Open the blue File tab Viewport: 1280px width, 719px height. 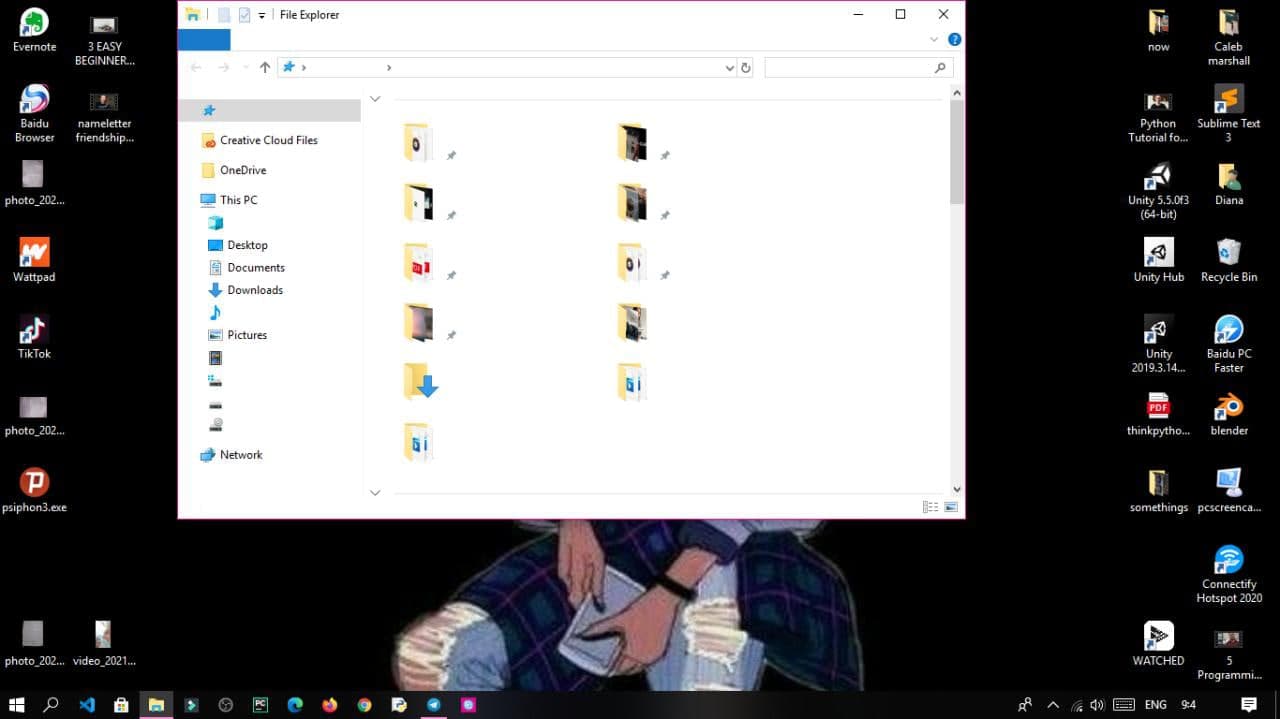pyautogui.click(x=204, y=40)
